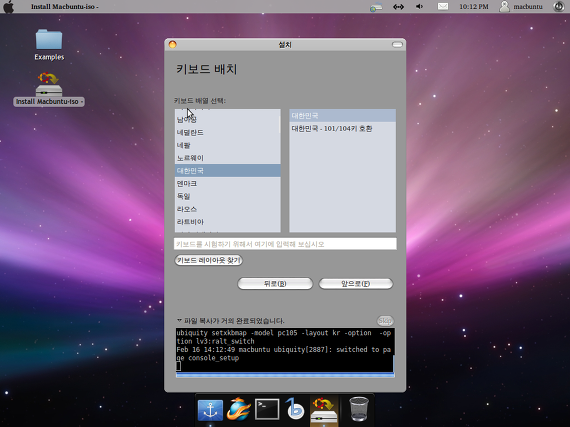570x427 pixels.
Task: Open the Apple menu icon
Action: [x=8, y=7]
